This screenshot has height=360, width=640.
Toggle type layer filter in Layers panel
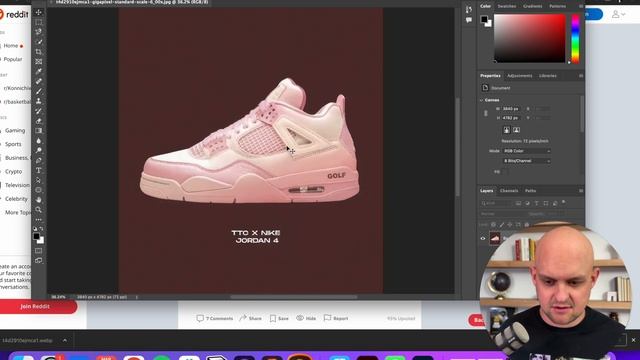tap(536, 203)
